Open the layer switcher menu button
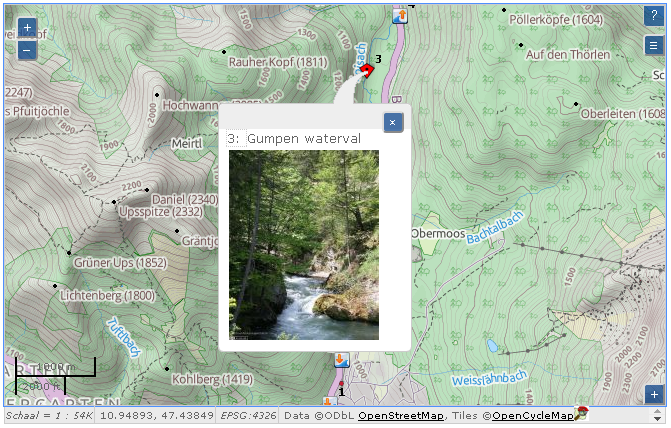671x428 pixels. [x=653, y=45]
